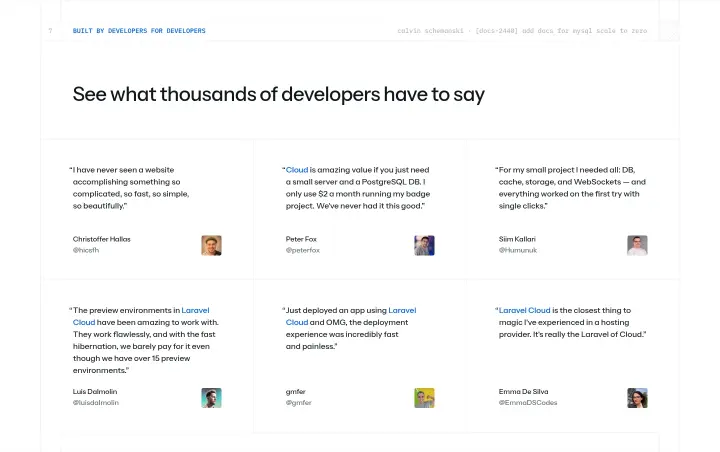Click Peter Fox's avatar photo
The height and width of the screenshot is (452, 720).
click(424, 245)
